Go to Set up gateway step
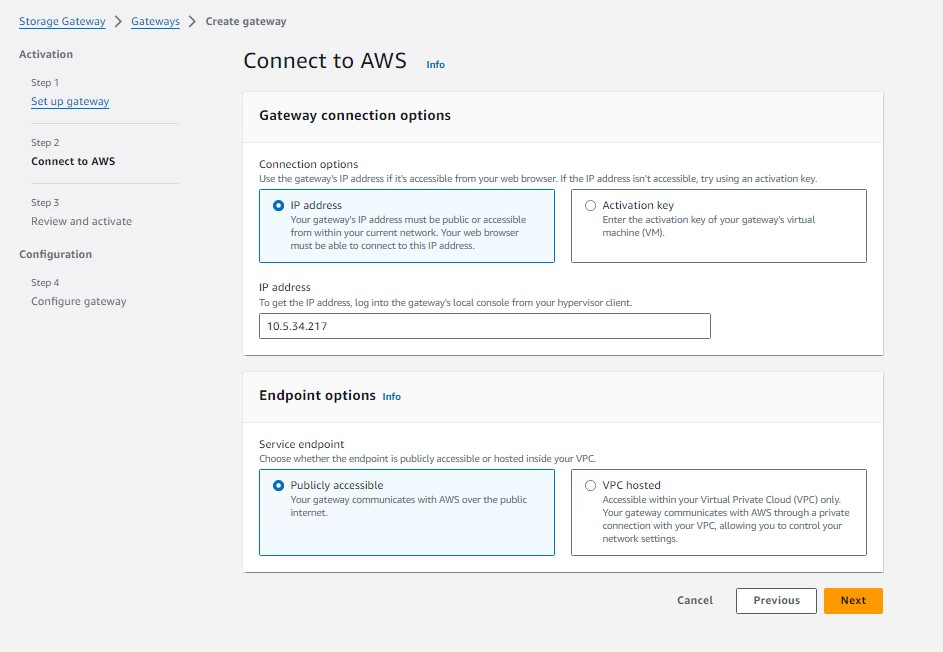The height and width of the screenshot is (652, 943). [x=70, y=102]
